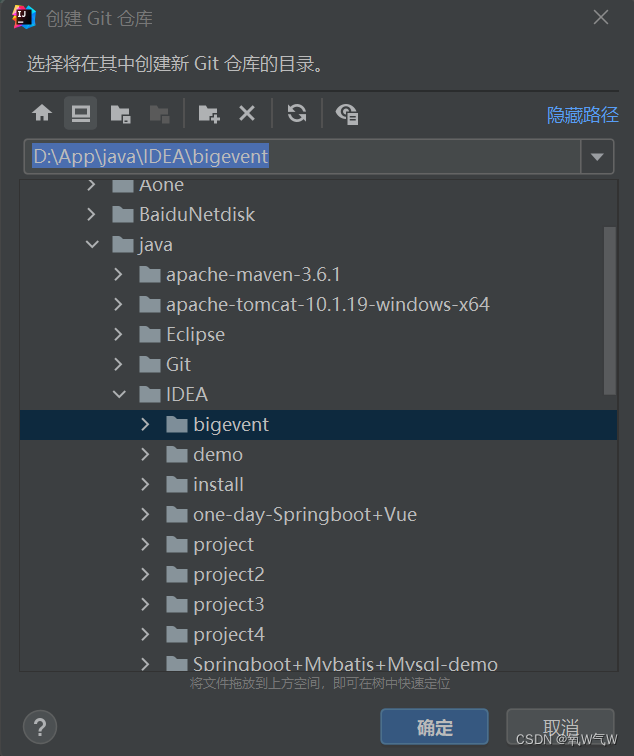
Task: Expand the Eclipse folder
Action: pyautogui.click(x=119, y=334)
